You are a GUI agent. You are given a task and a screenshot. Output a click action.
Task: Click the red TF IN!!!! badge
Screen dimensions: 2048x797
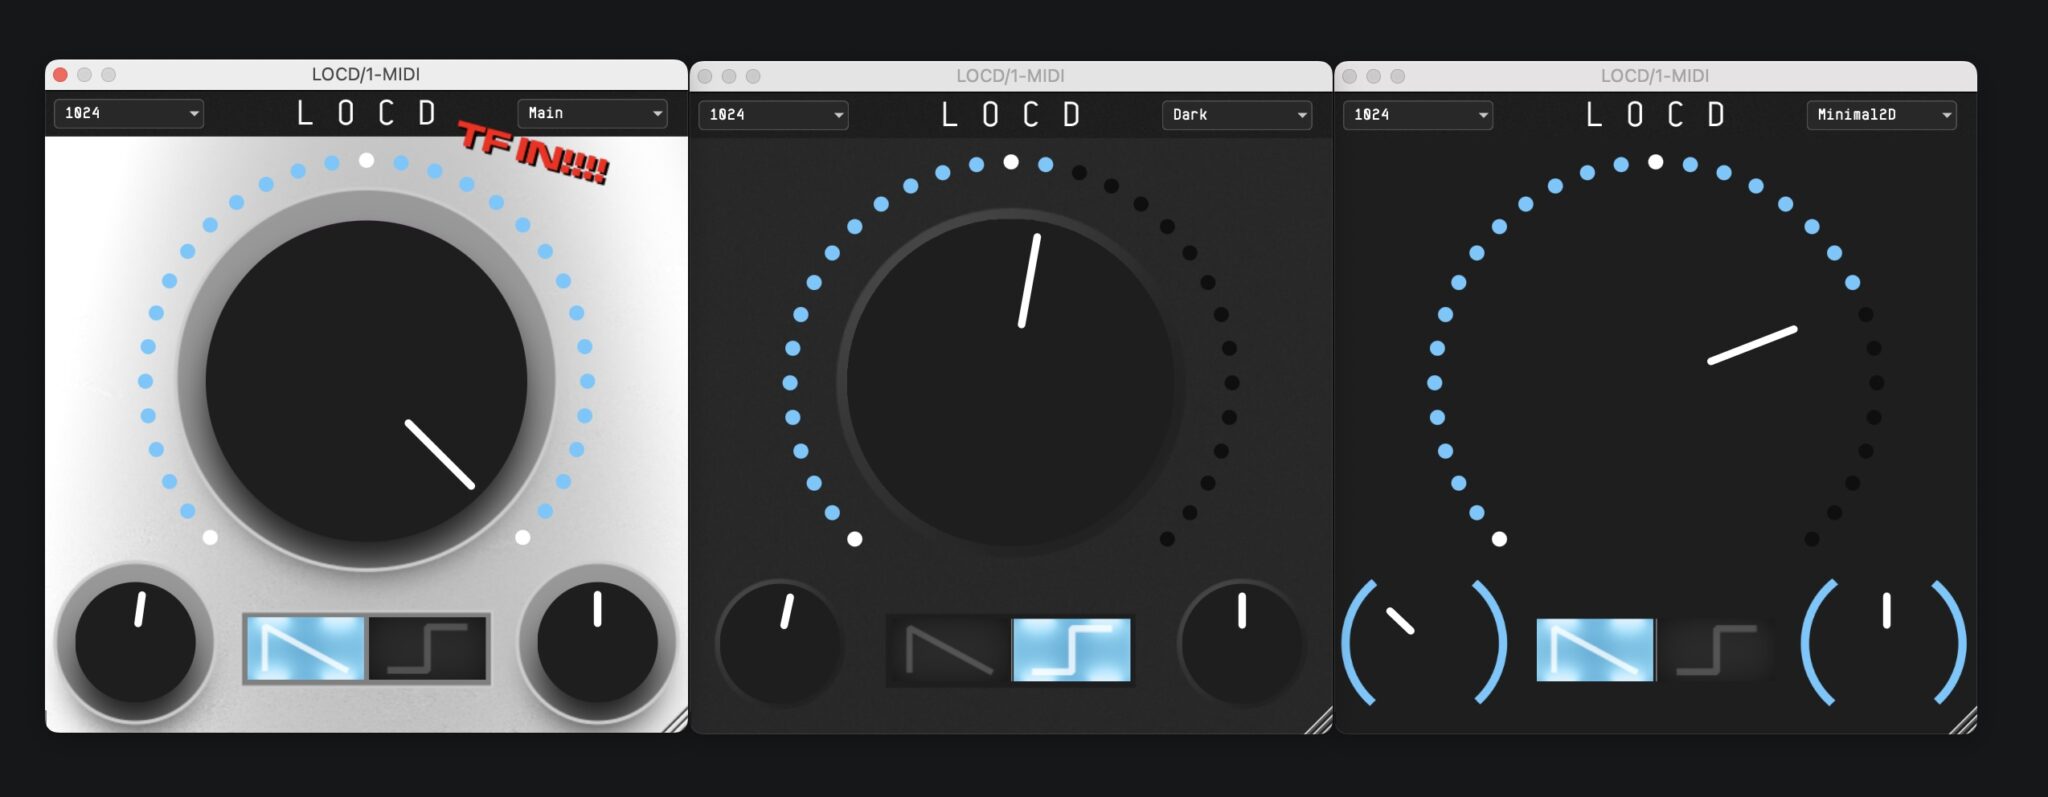(x=534, y=152)
